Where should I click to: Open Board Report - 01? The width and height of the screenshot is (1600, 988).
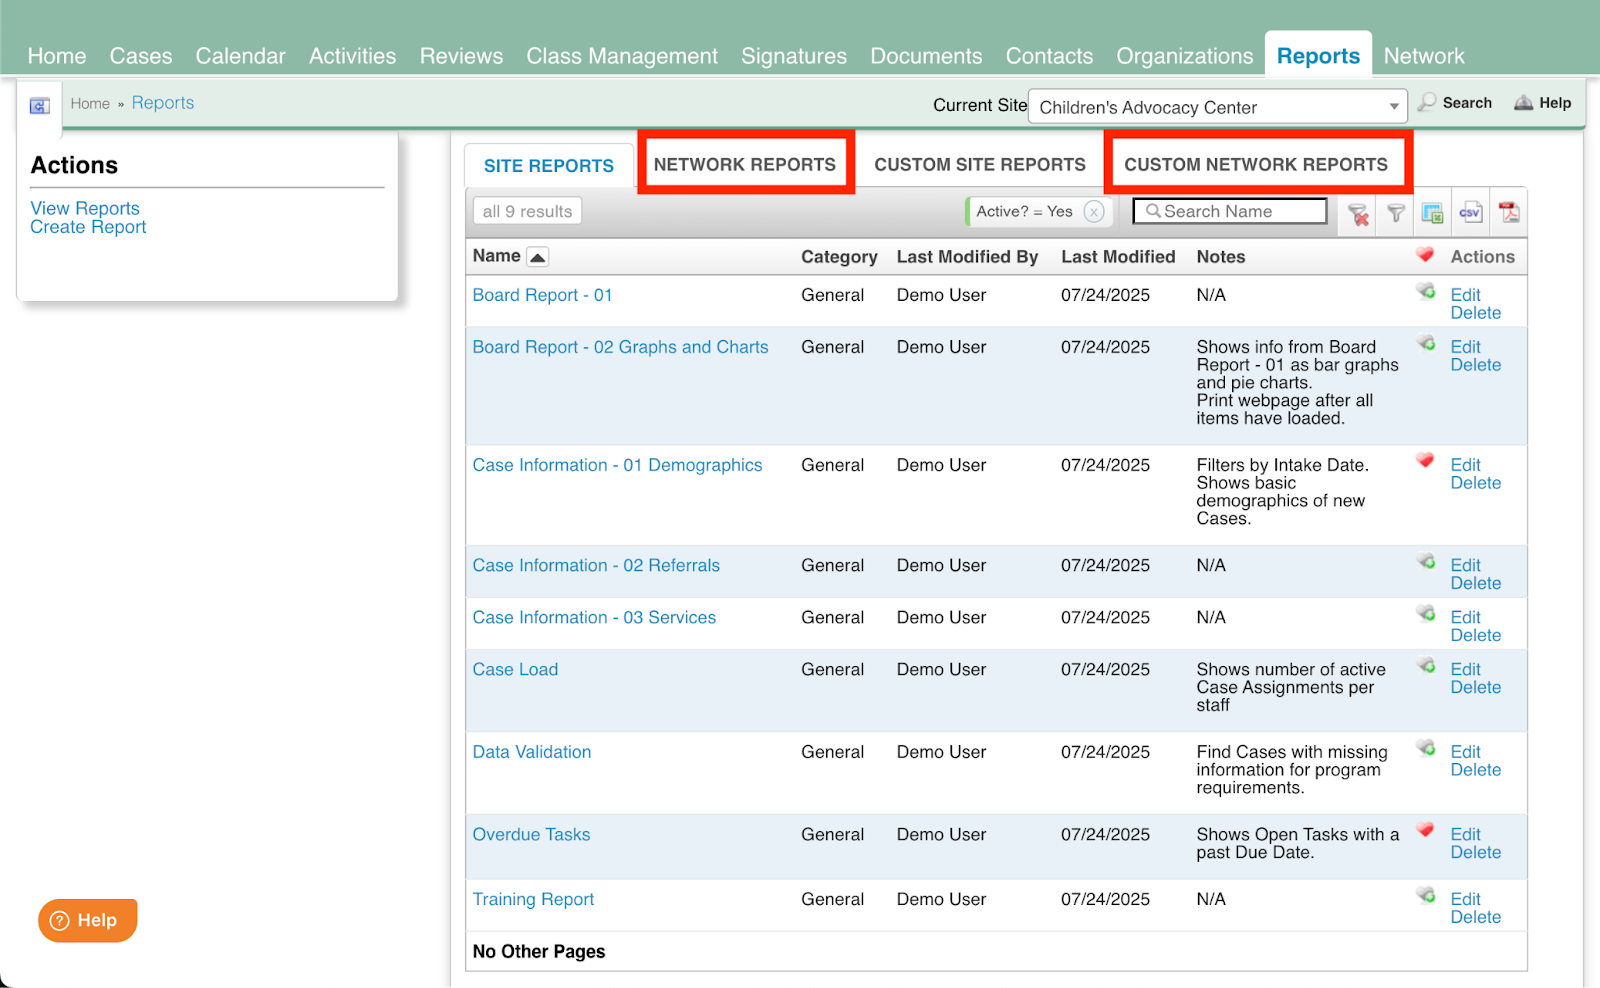click(x=542, y=295)
